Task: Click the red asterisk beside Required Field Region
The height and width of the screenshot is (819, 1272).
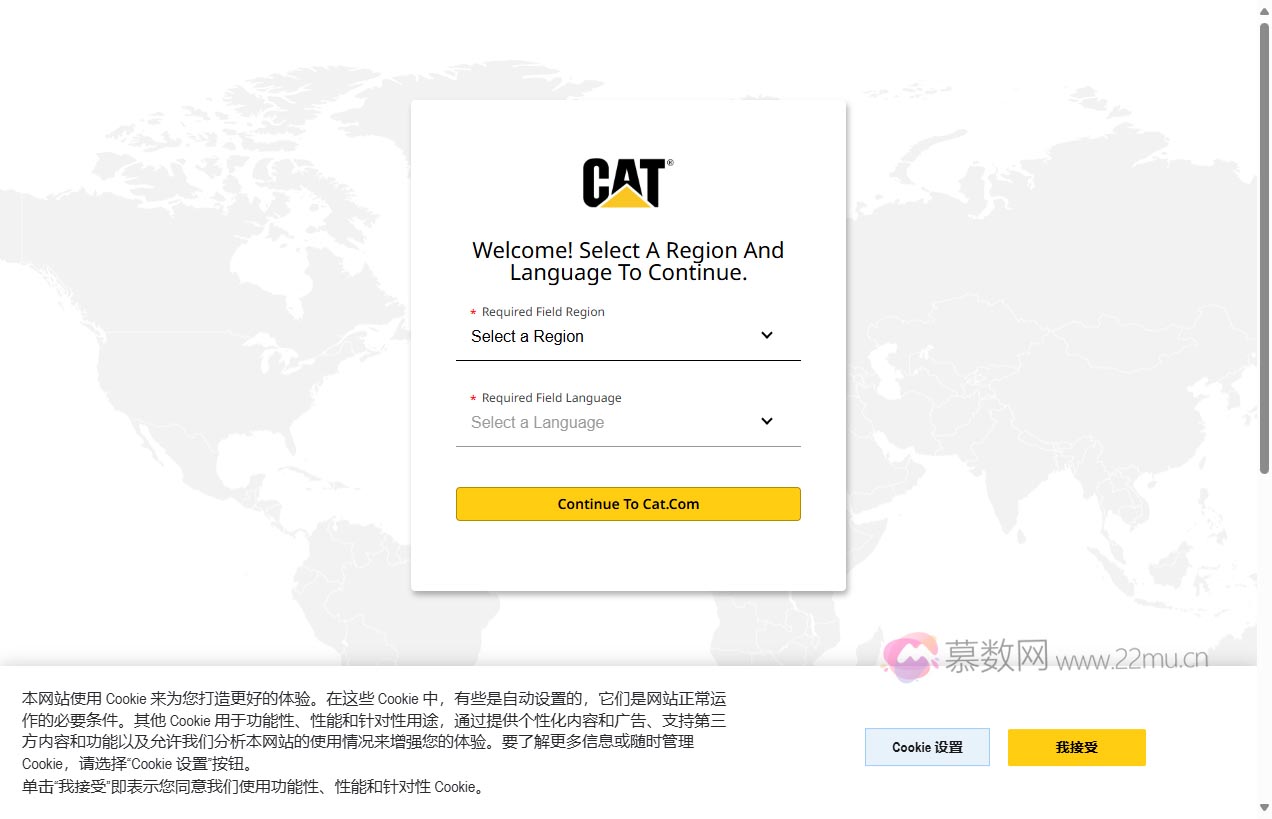Action: pos(471,311)
